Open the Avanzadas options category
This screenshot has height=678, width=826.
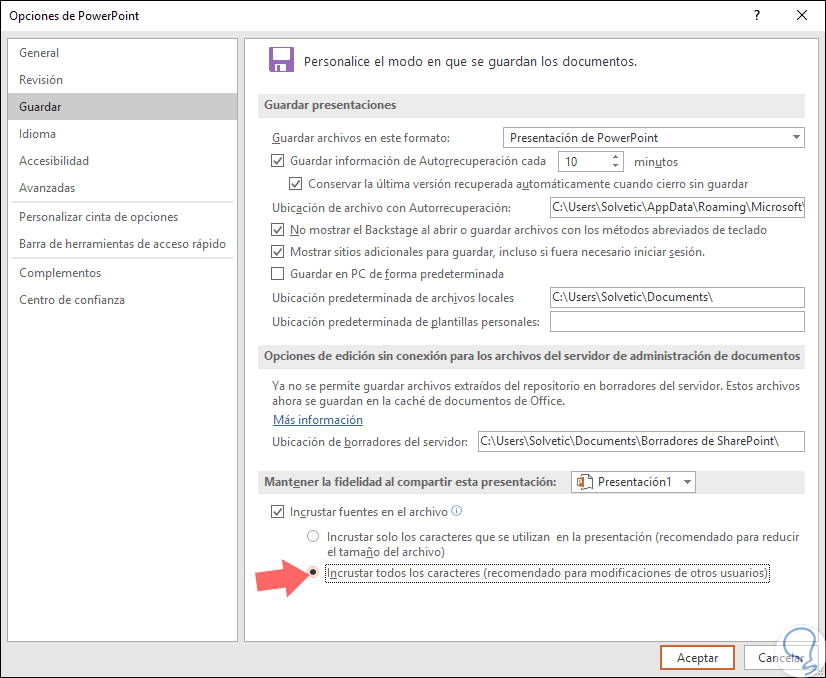[x=123, y=188]
